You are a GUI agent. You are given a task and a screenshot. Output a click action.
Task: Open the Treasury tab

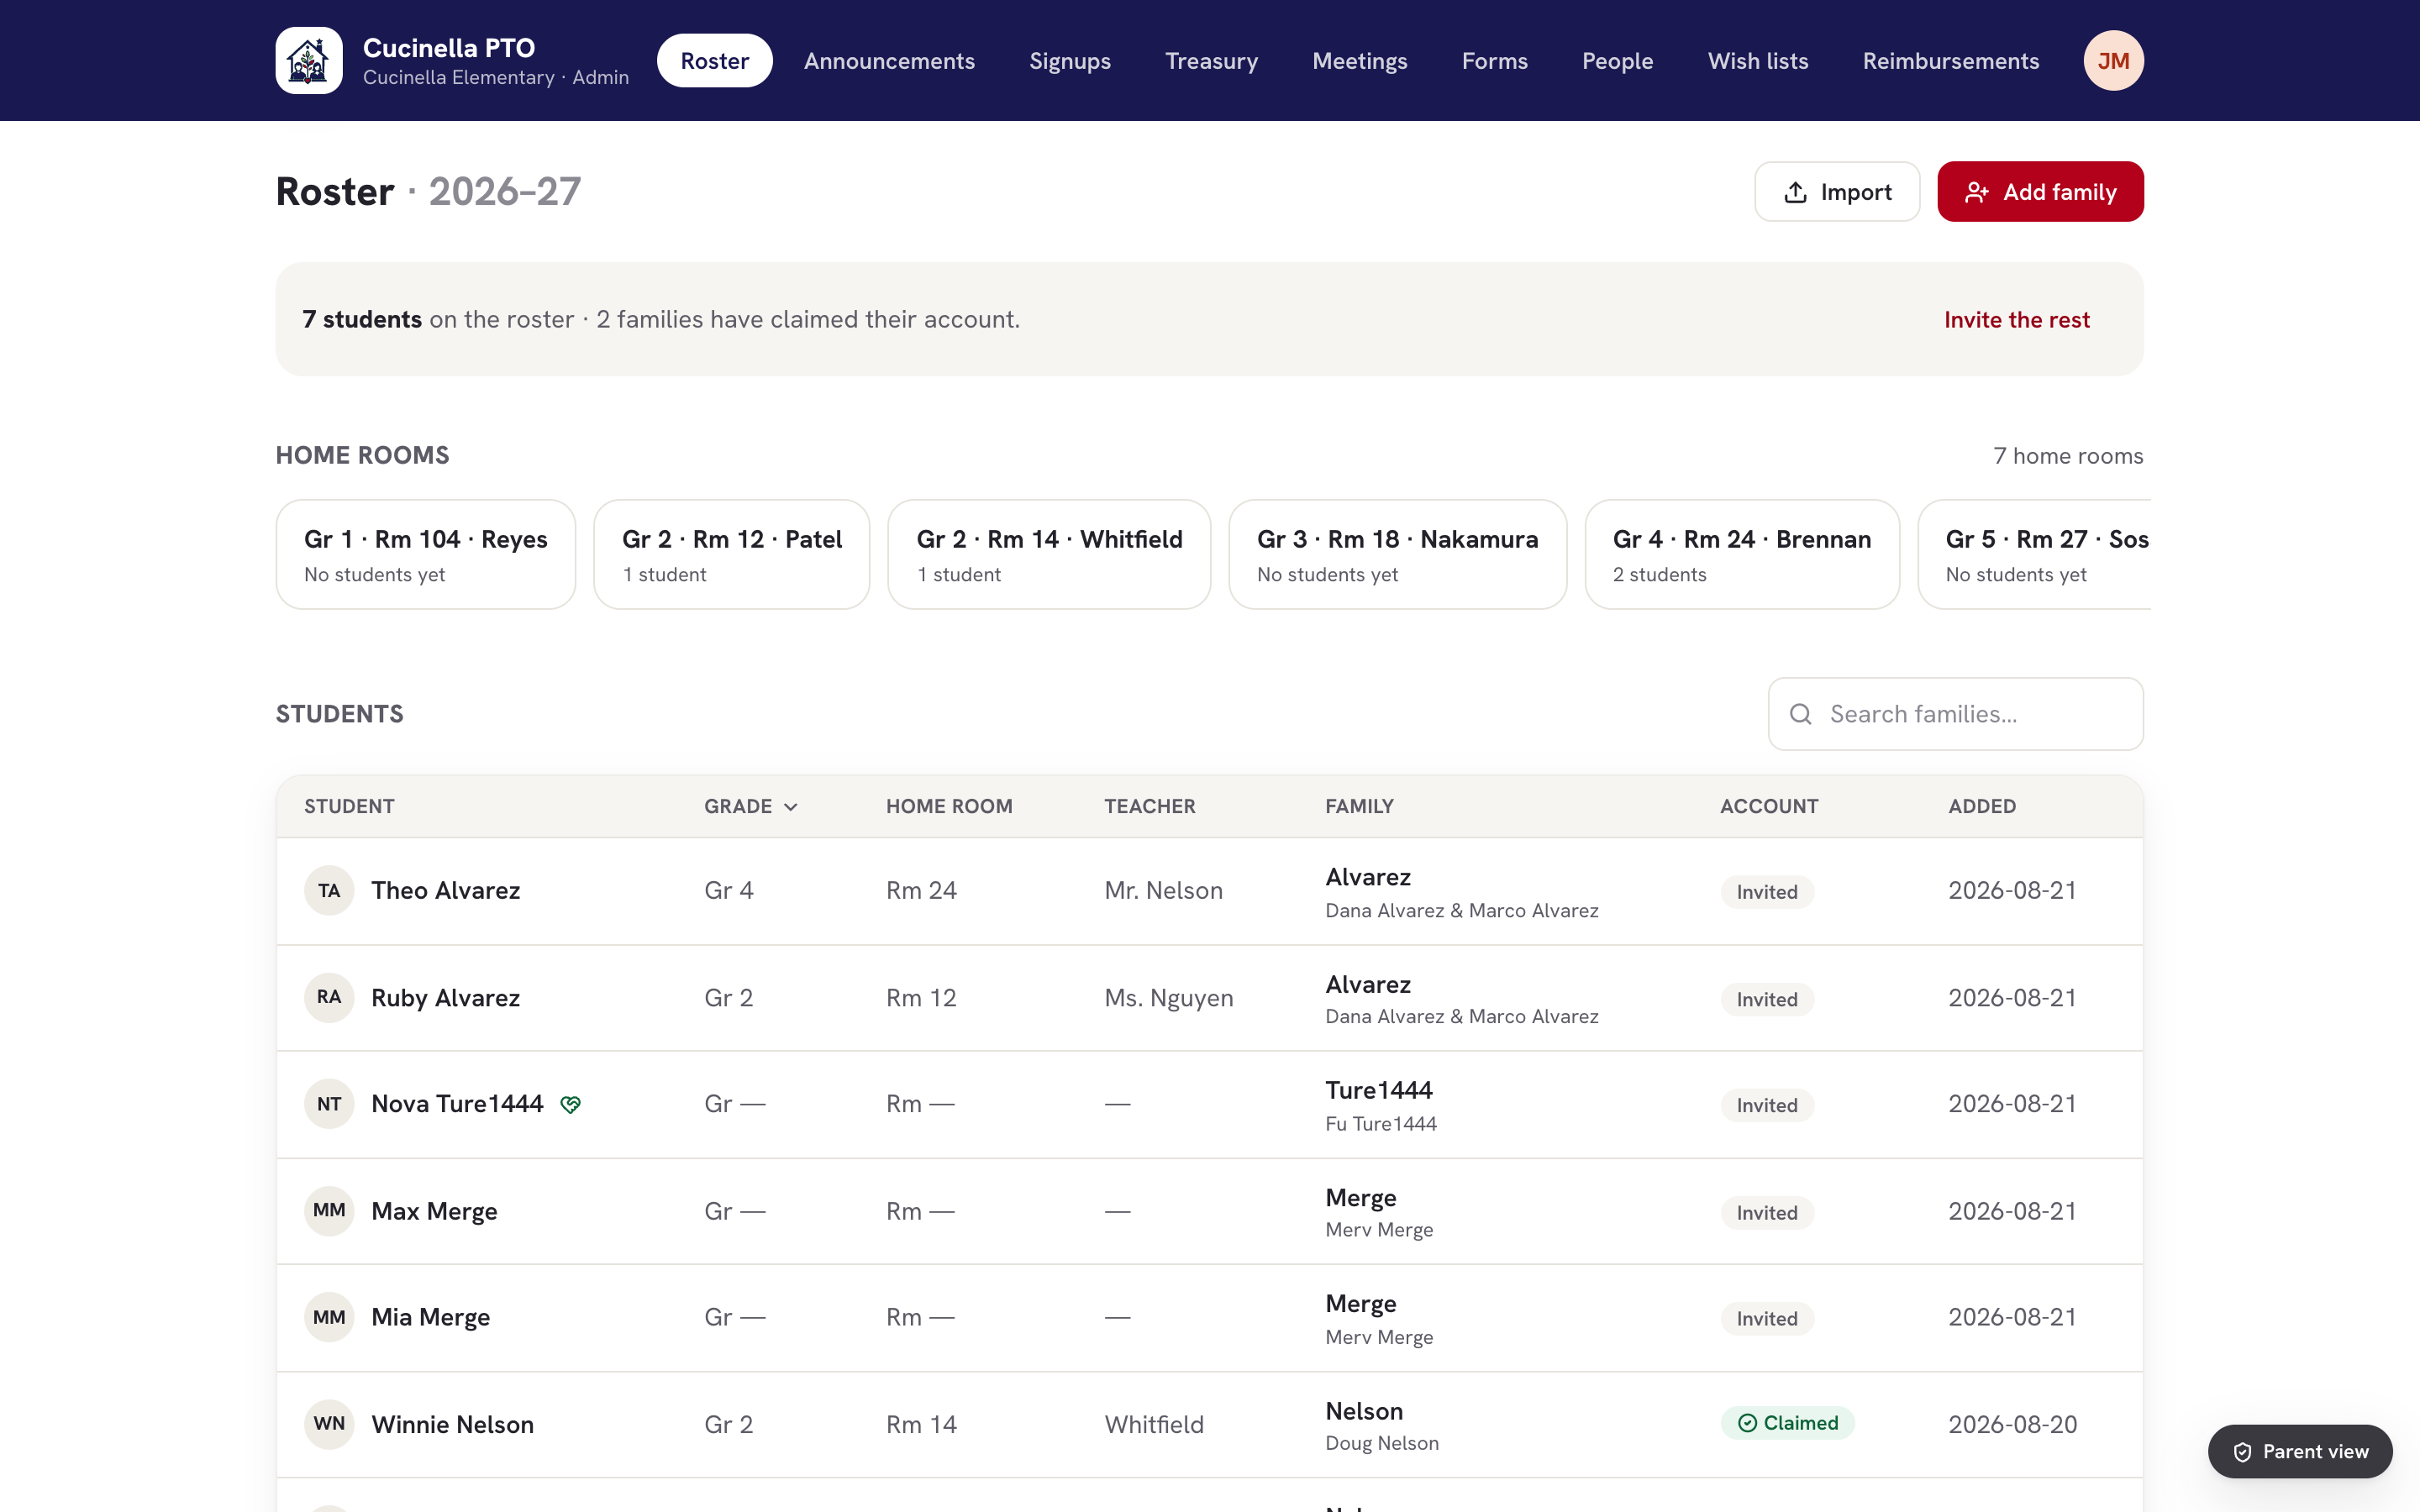pyautogui.click(x=1211, y=61)
